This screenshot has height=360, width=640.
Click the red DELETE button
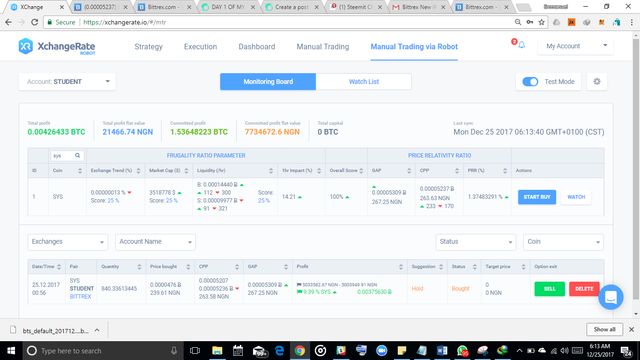coord(584,289)
